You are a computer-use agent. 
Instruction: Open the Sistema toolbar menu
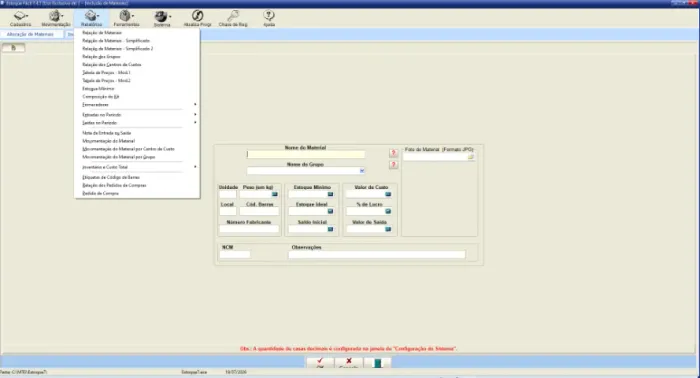162,18
